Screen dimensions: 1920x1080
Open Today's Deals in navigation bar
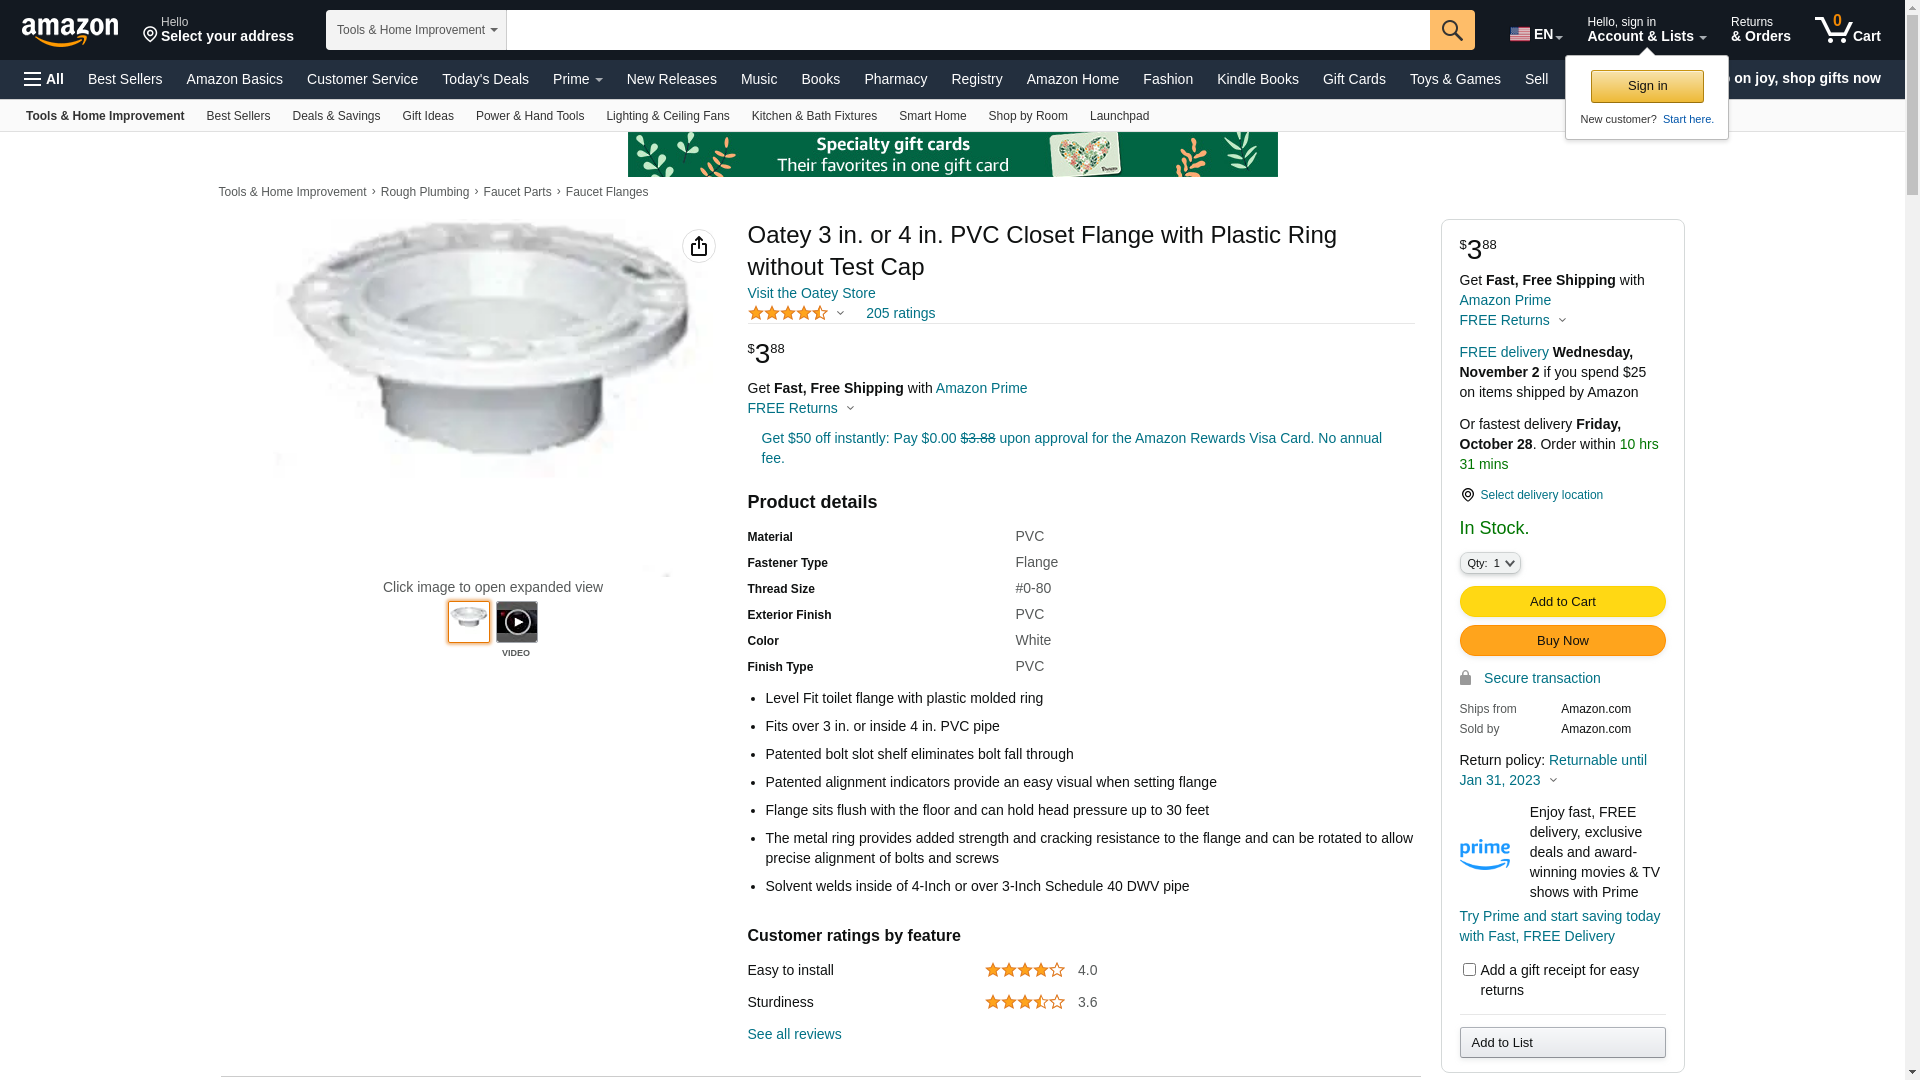pos(485,79)
